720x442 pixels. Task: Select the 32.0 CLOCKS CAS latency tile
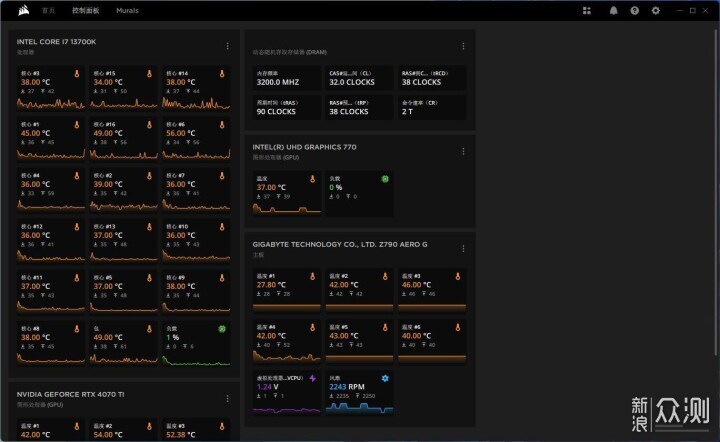359,78
